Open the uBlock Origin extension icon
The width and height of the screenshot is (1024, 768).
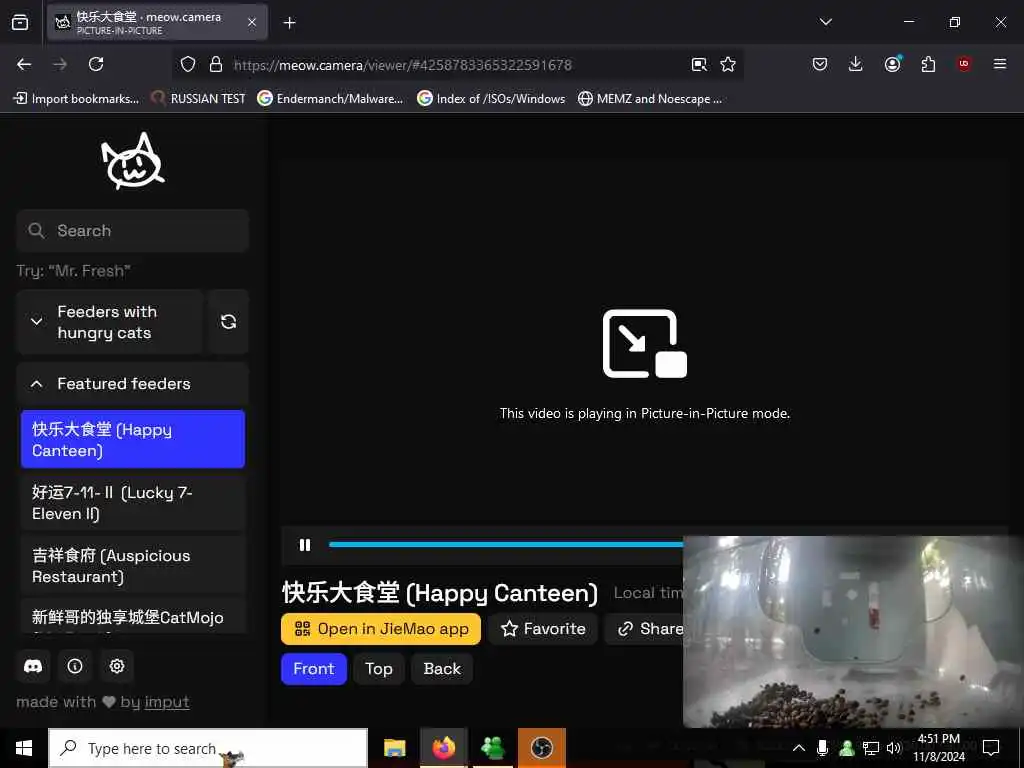click(x=964, y=64)
